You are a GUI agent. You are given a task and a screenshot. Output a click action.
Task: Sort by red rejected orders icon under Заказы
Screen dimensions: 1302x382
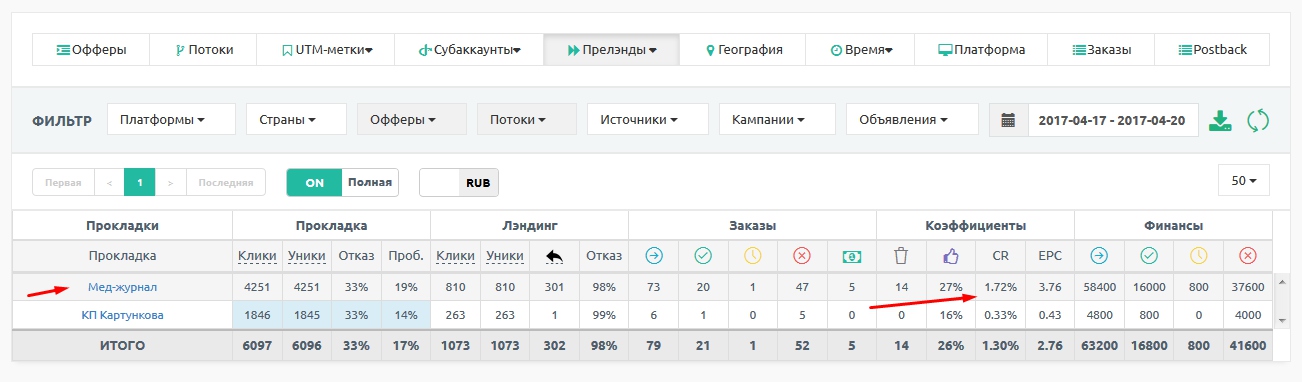click(801, 256)
